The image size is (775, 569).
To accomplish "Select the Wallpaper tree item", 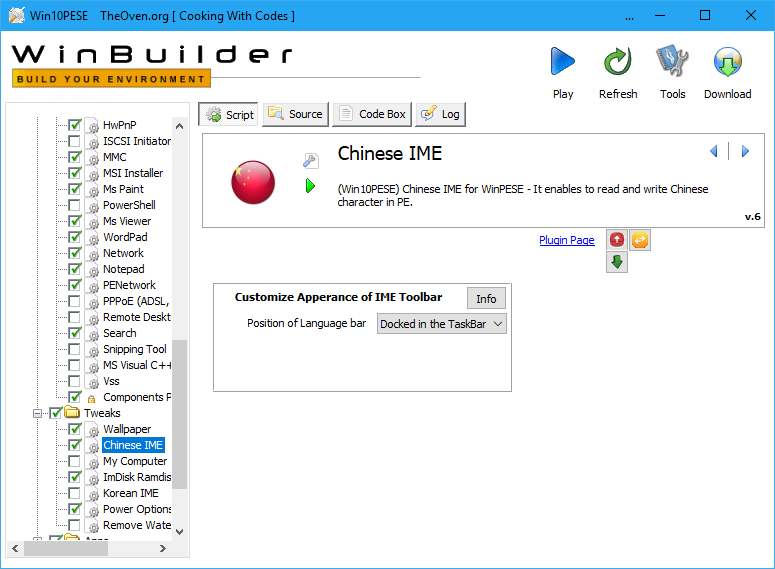I will (x=127, y=429).
